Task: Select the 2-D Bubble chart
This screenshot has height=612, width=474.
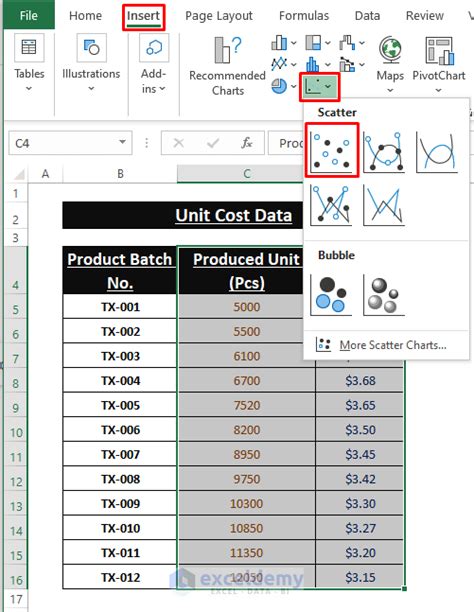Action: click(x=331, y=295)
